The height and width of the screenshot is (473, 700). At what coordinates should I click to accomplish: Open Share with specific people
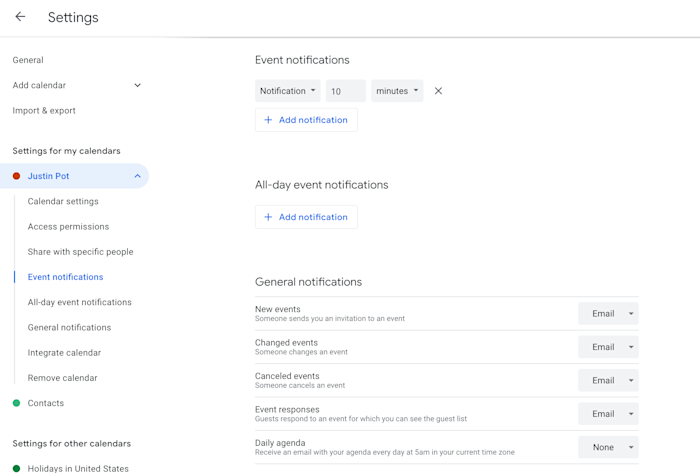(80, 252)
